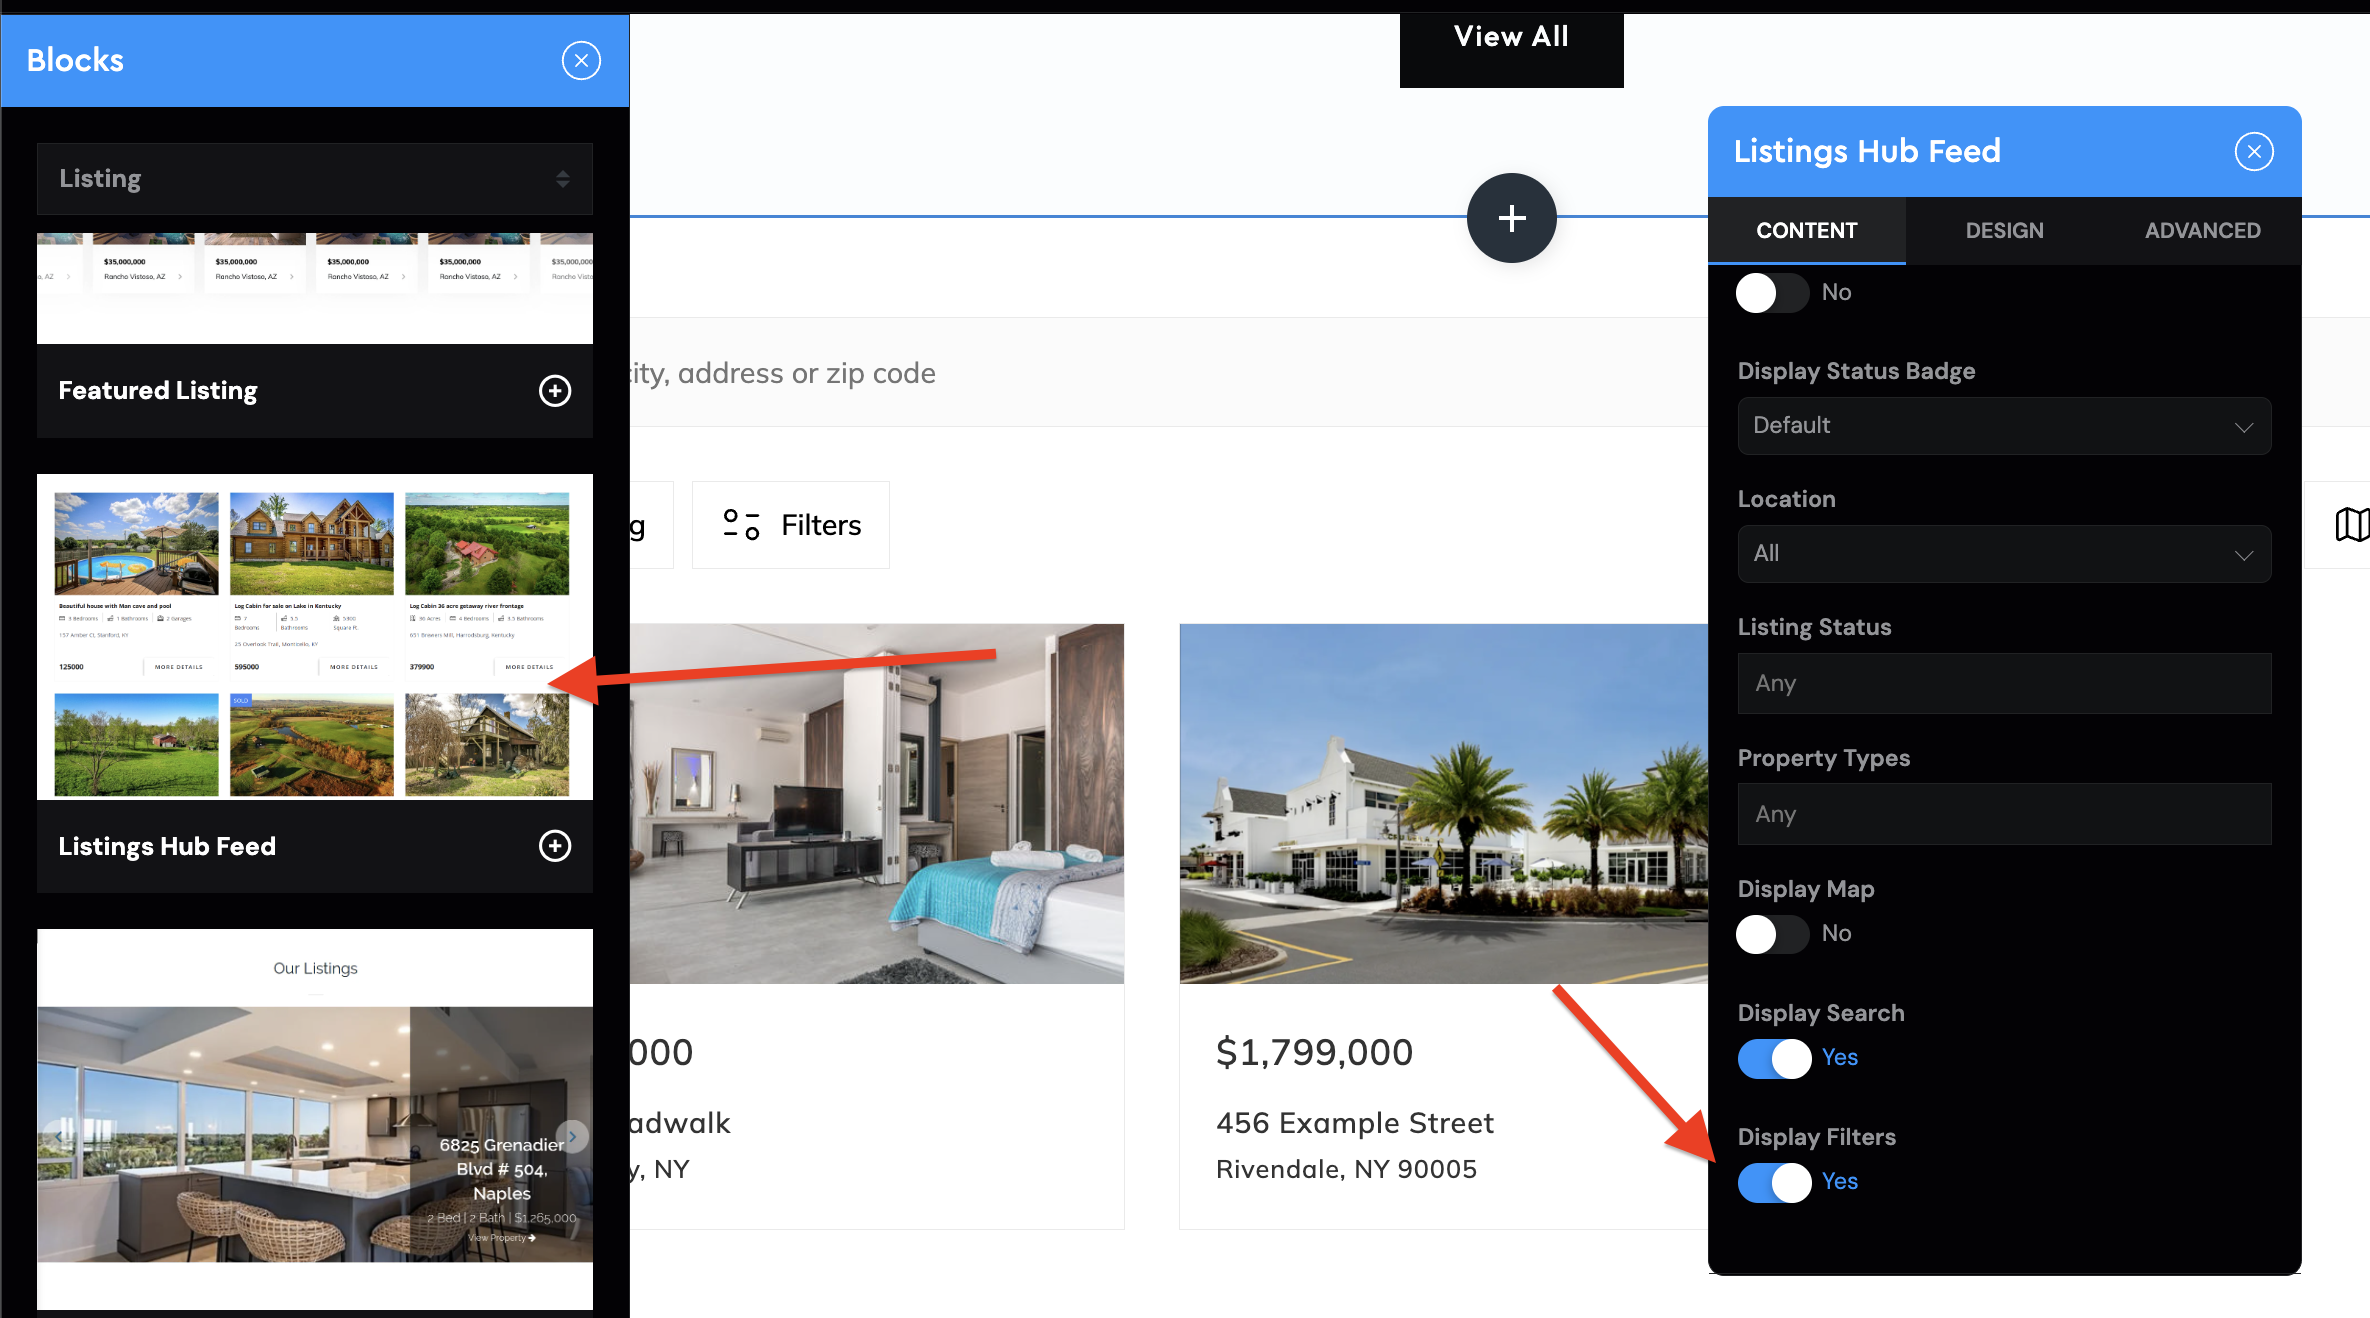Switch to the DESIGN tab
Image resolution: width=2370 pixels, height=1318 pixels.
pyautogui.click(x=2004, y=231)
